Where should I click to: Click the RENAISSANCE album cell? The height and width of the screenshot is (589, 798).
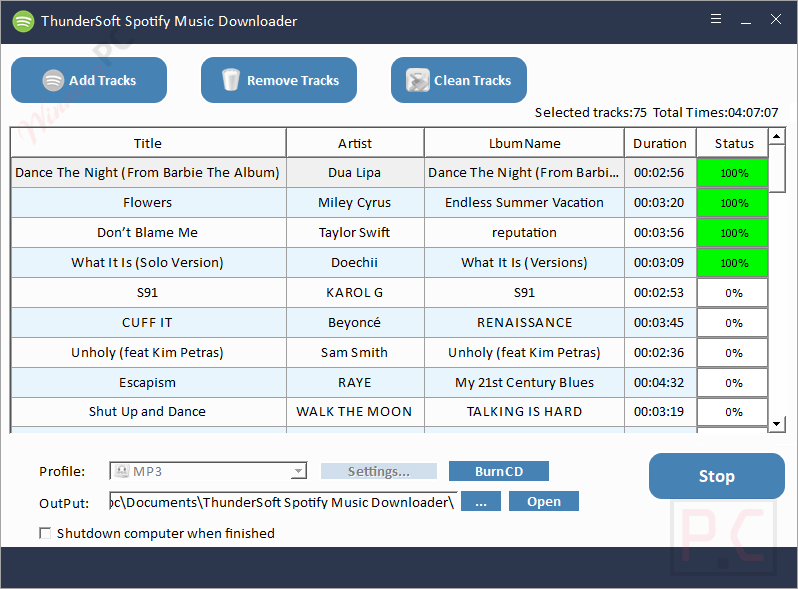pos(524,323)
